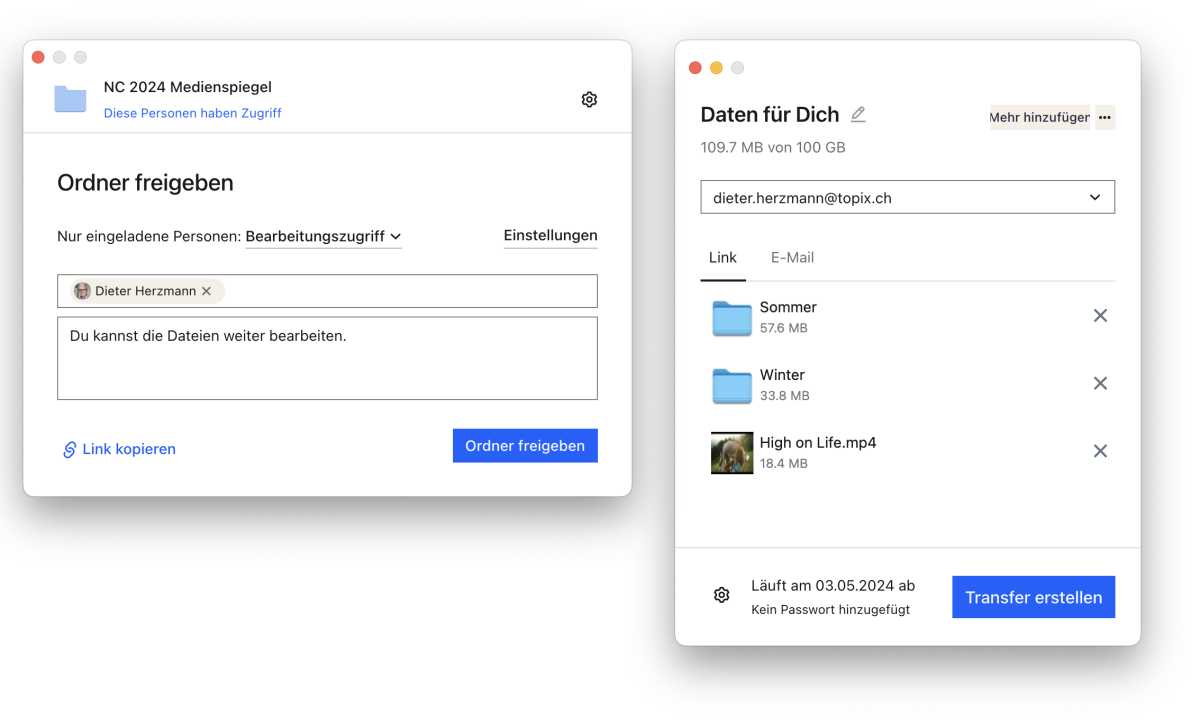1200x724 pixels.
Task: Click Mehr hinzufügen button
Action: point(1040,117)
